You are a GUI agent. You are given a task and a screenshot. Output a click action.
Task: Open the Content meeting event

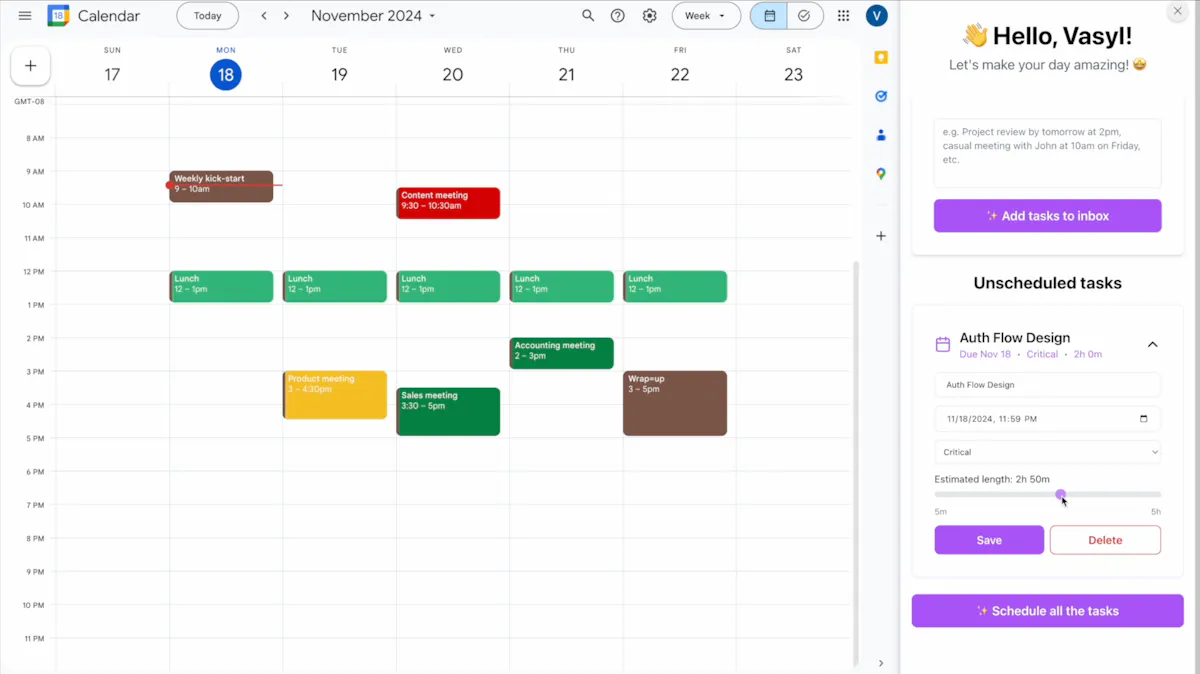(448, 203)
